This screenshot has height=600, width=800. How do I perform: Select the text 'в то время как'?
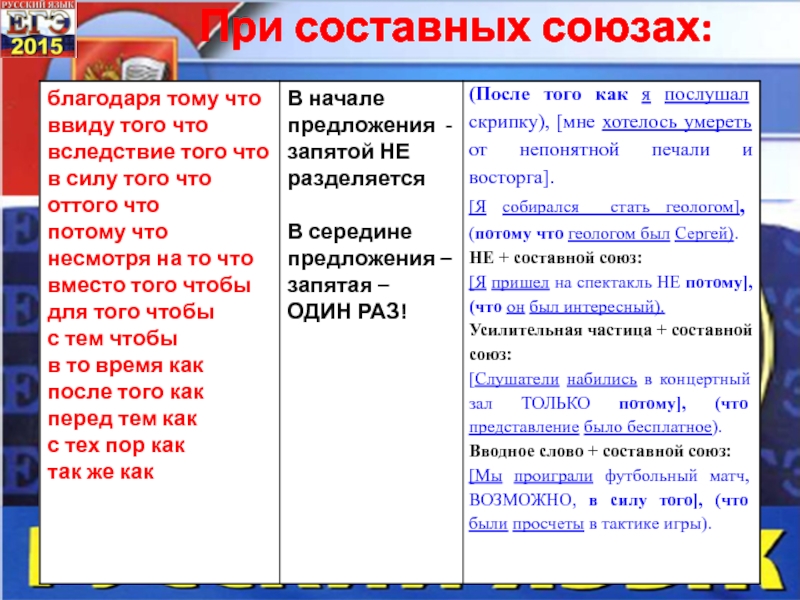tap(126, 365)
